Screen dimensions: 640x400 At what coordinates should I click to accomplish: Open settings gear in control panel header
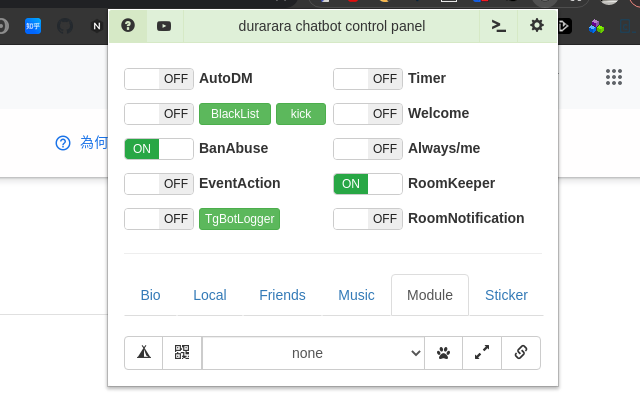coord(537,25)
